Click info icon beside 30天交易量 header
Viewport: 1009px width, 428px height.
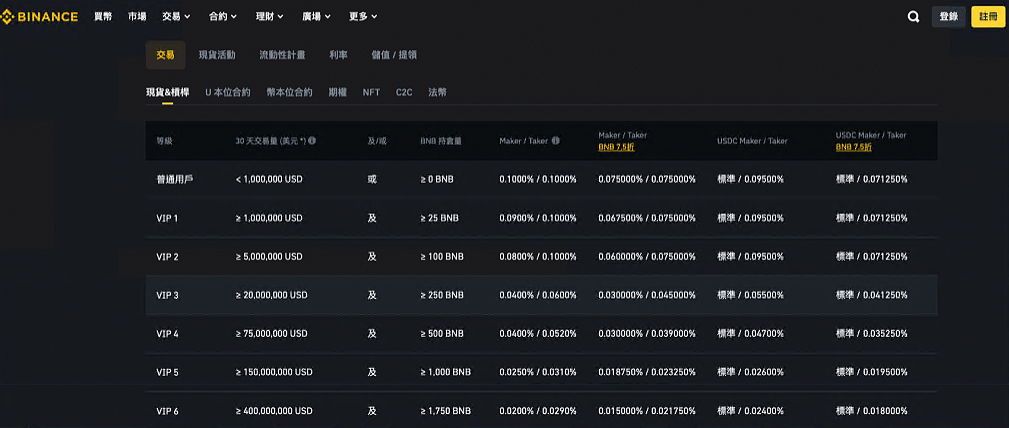(x=312, y=140)
